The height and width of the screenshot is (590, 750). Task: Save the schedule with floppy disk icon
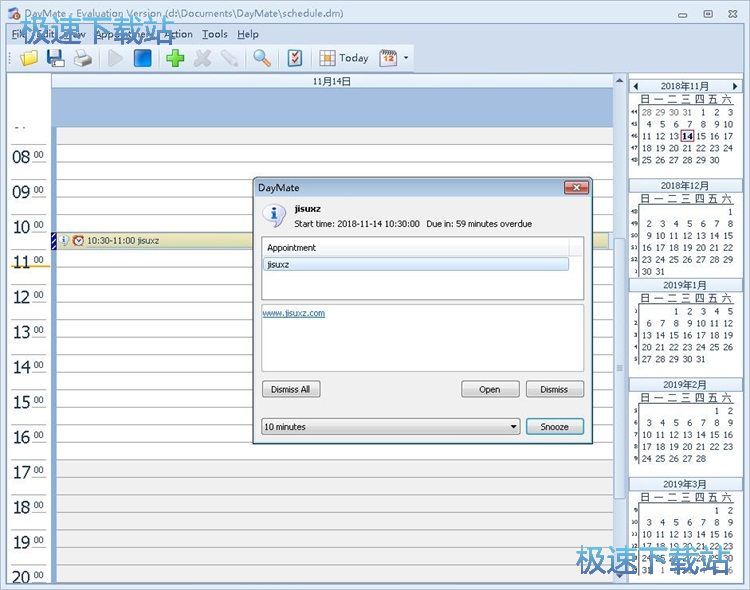(x=55, y=58)
